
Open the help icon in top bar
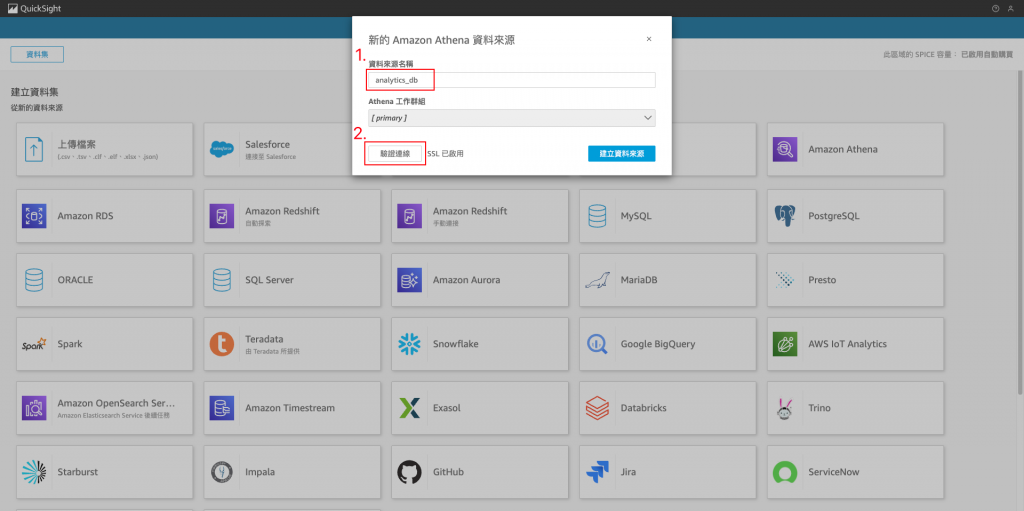point(995,8)
